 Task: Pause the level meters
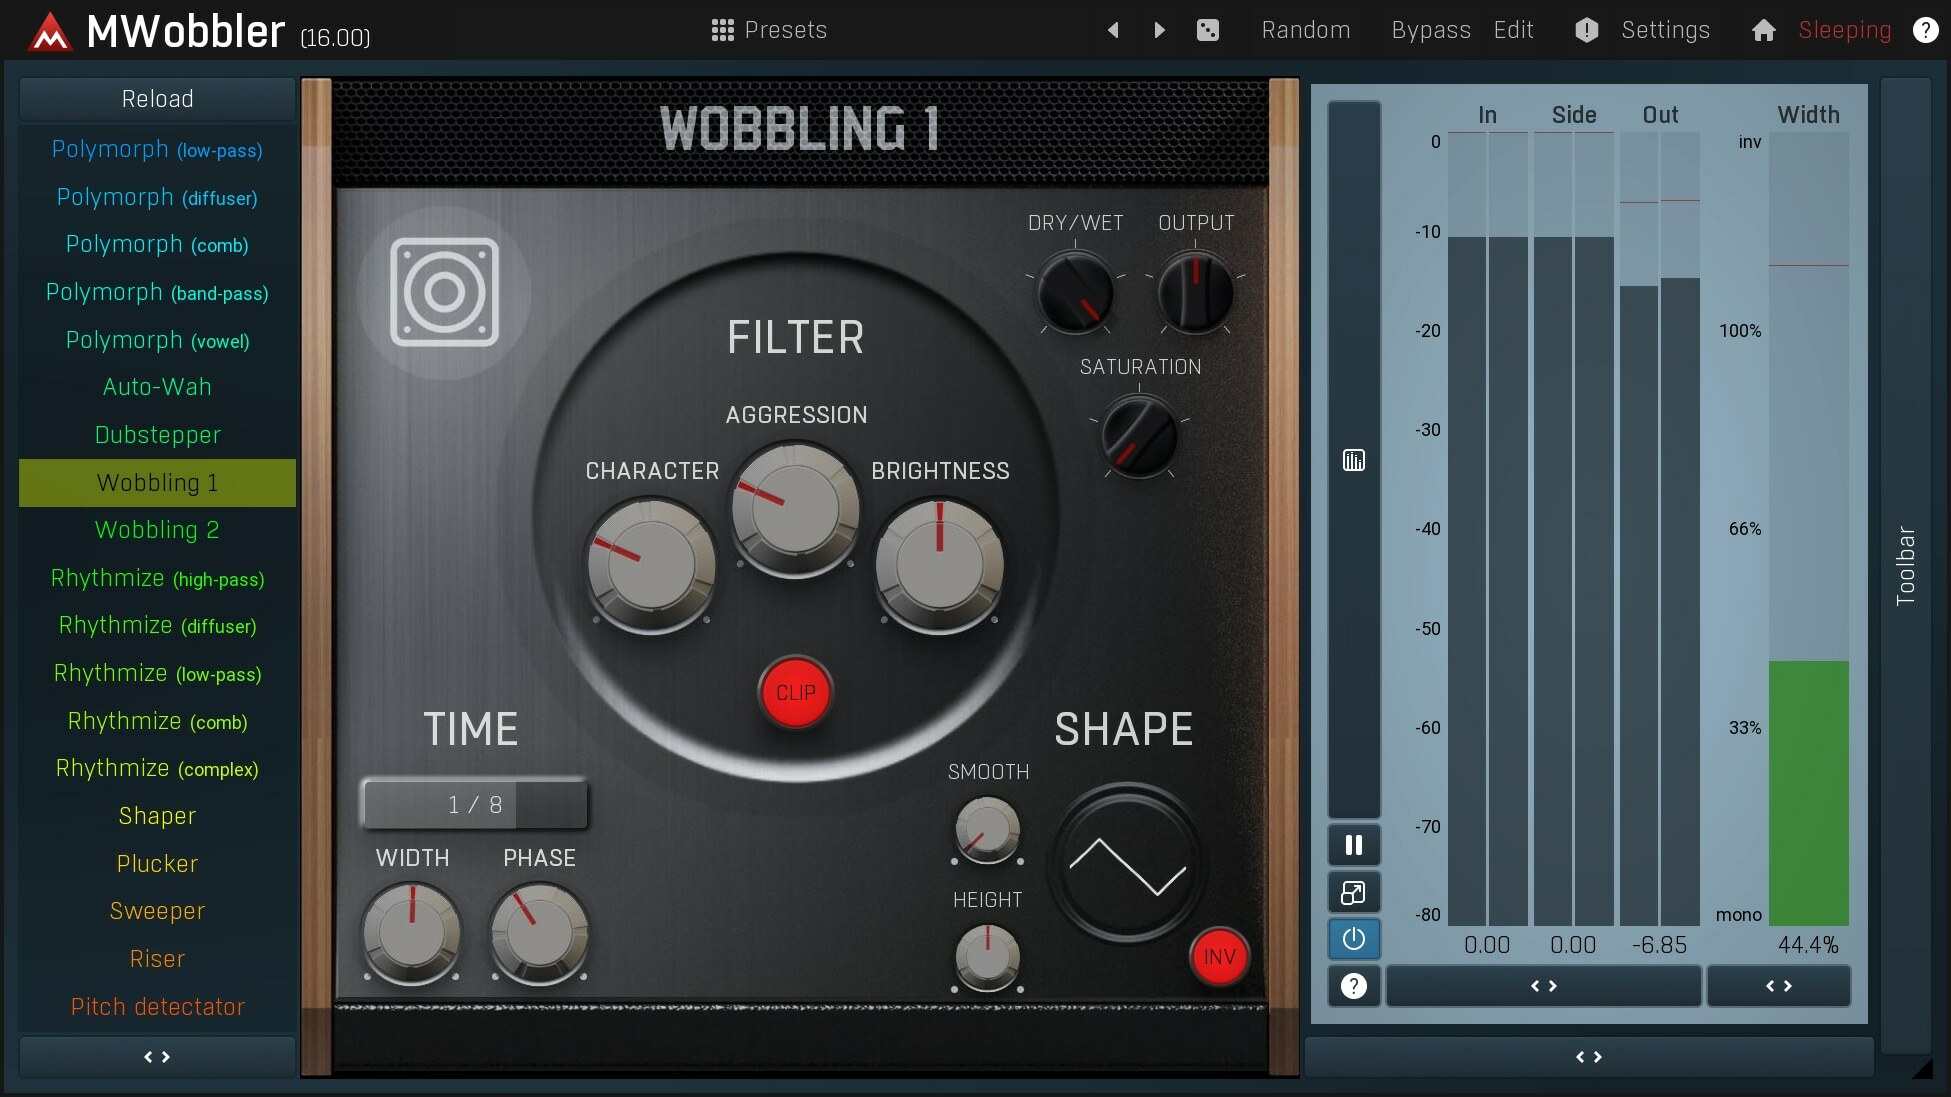pyautogui.click(x=1353, y=845)
